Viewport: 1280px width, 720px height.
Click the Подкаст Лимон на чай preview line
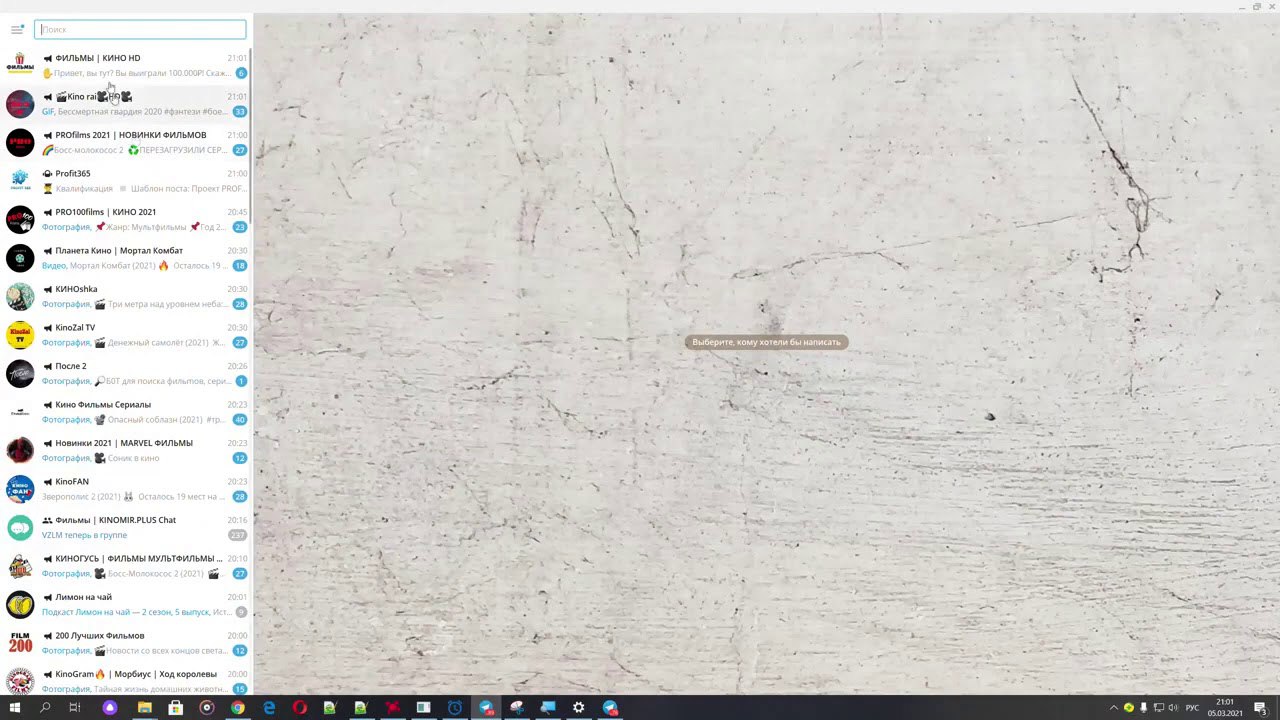tap(134, 612)
